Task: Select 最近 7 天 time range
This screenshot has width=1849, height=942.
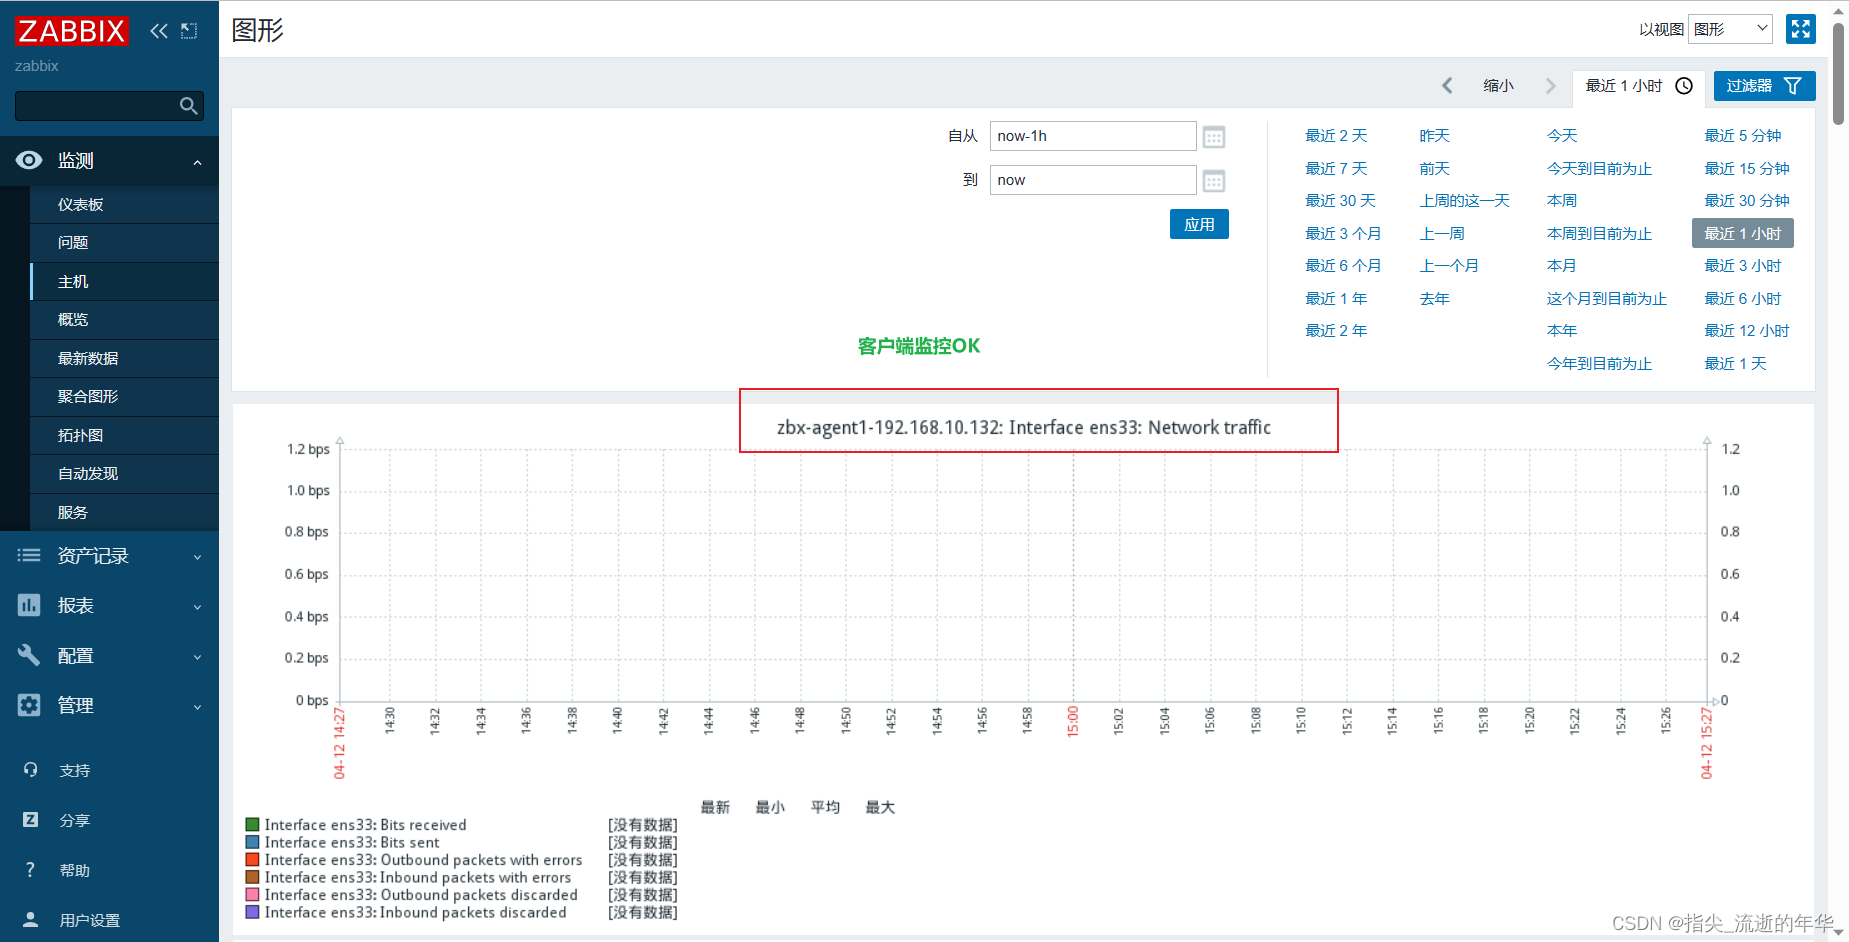Action: point(1336,169)
